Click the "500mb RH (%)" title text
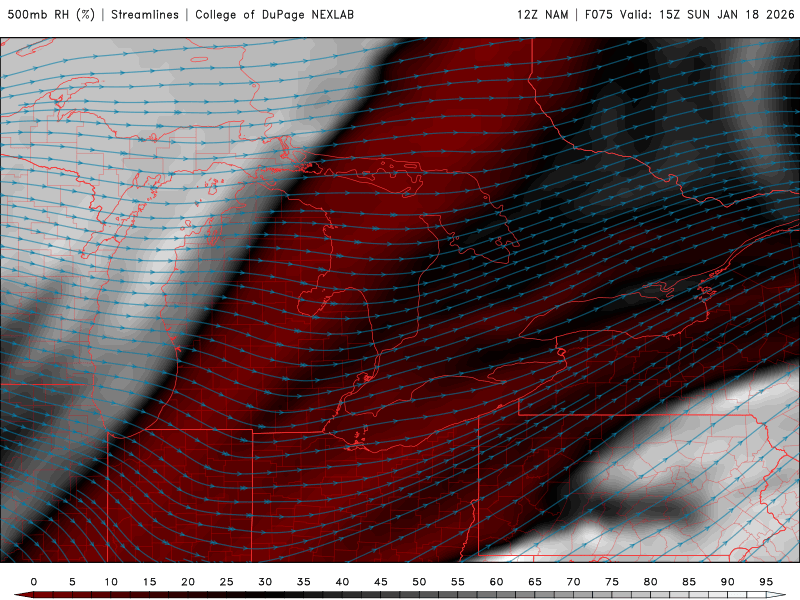 (x=52, y=15)
